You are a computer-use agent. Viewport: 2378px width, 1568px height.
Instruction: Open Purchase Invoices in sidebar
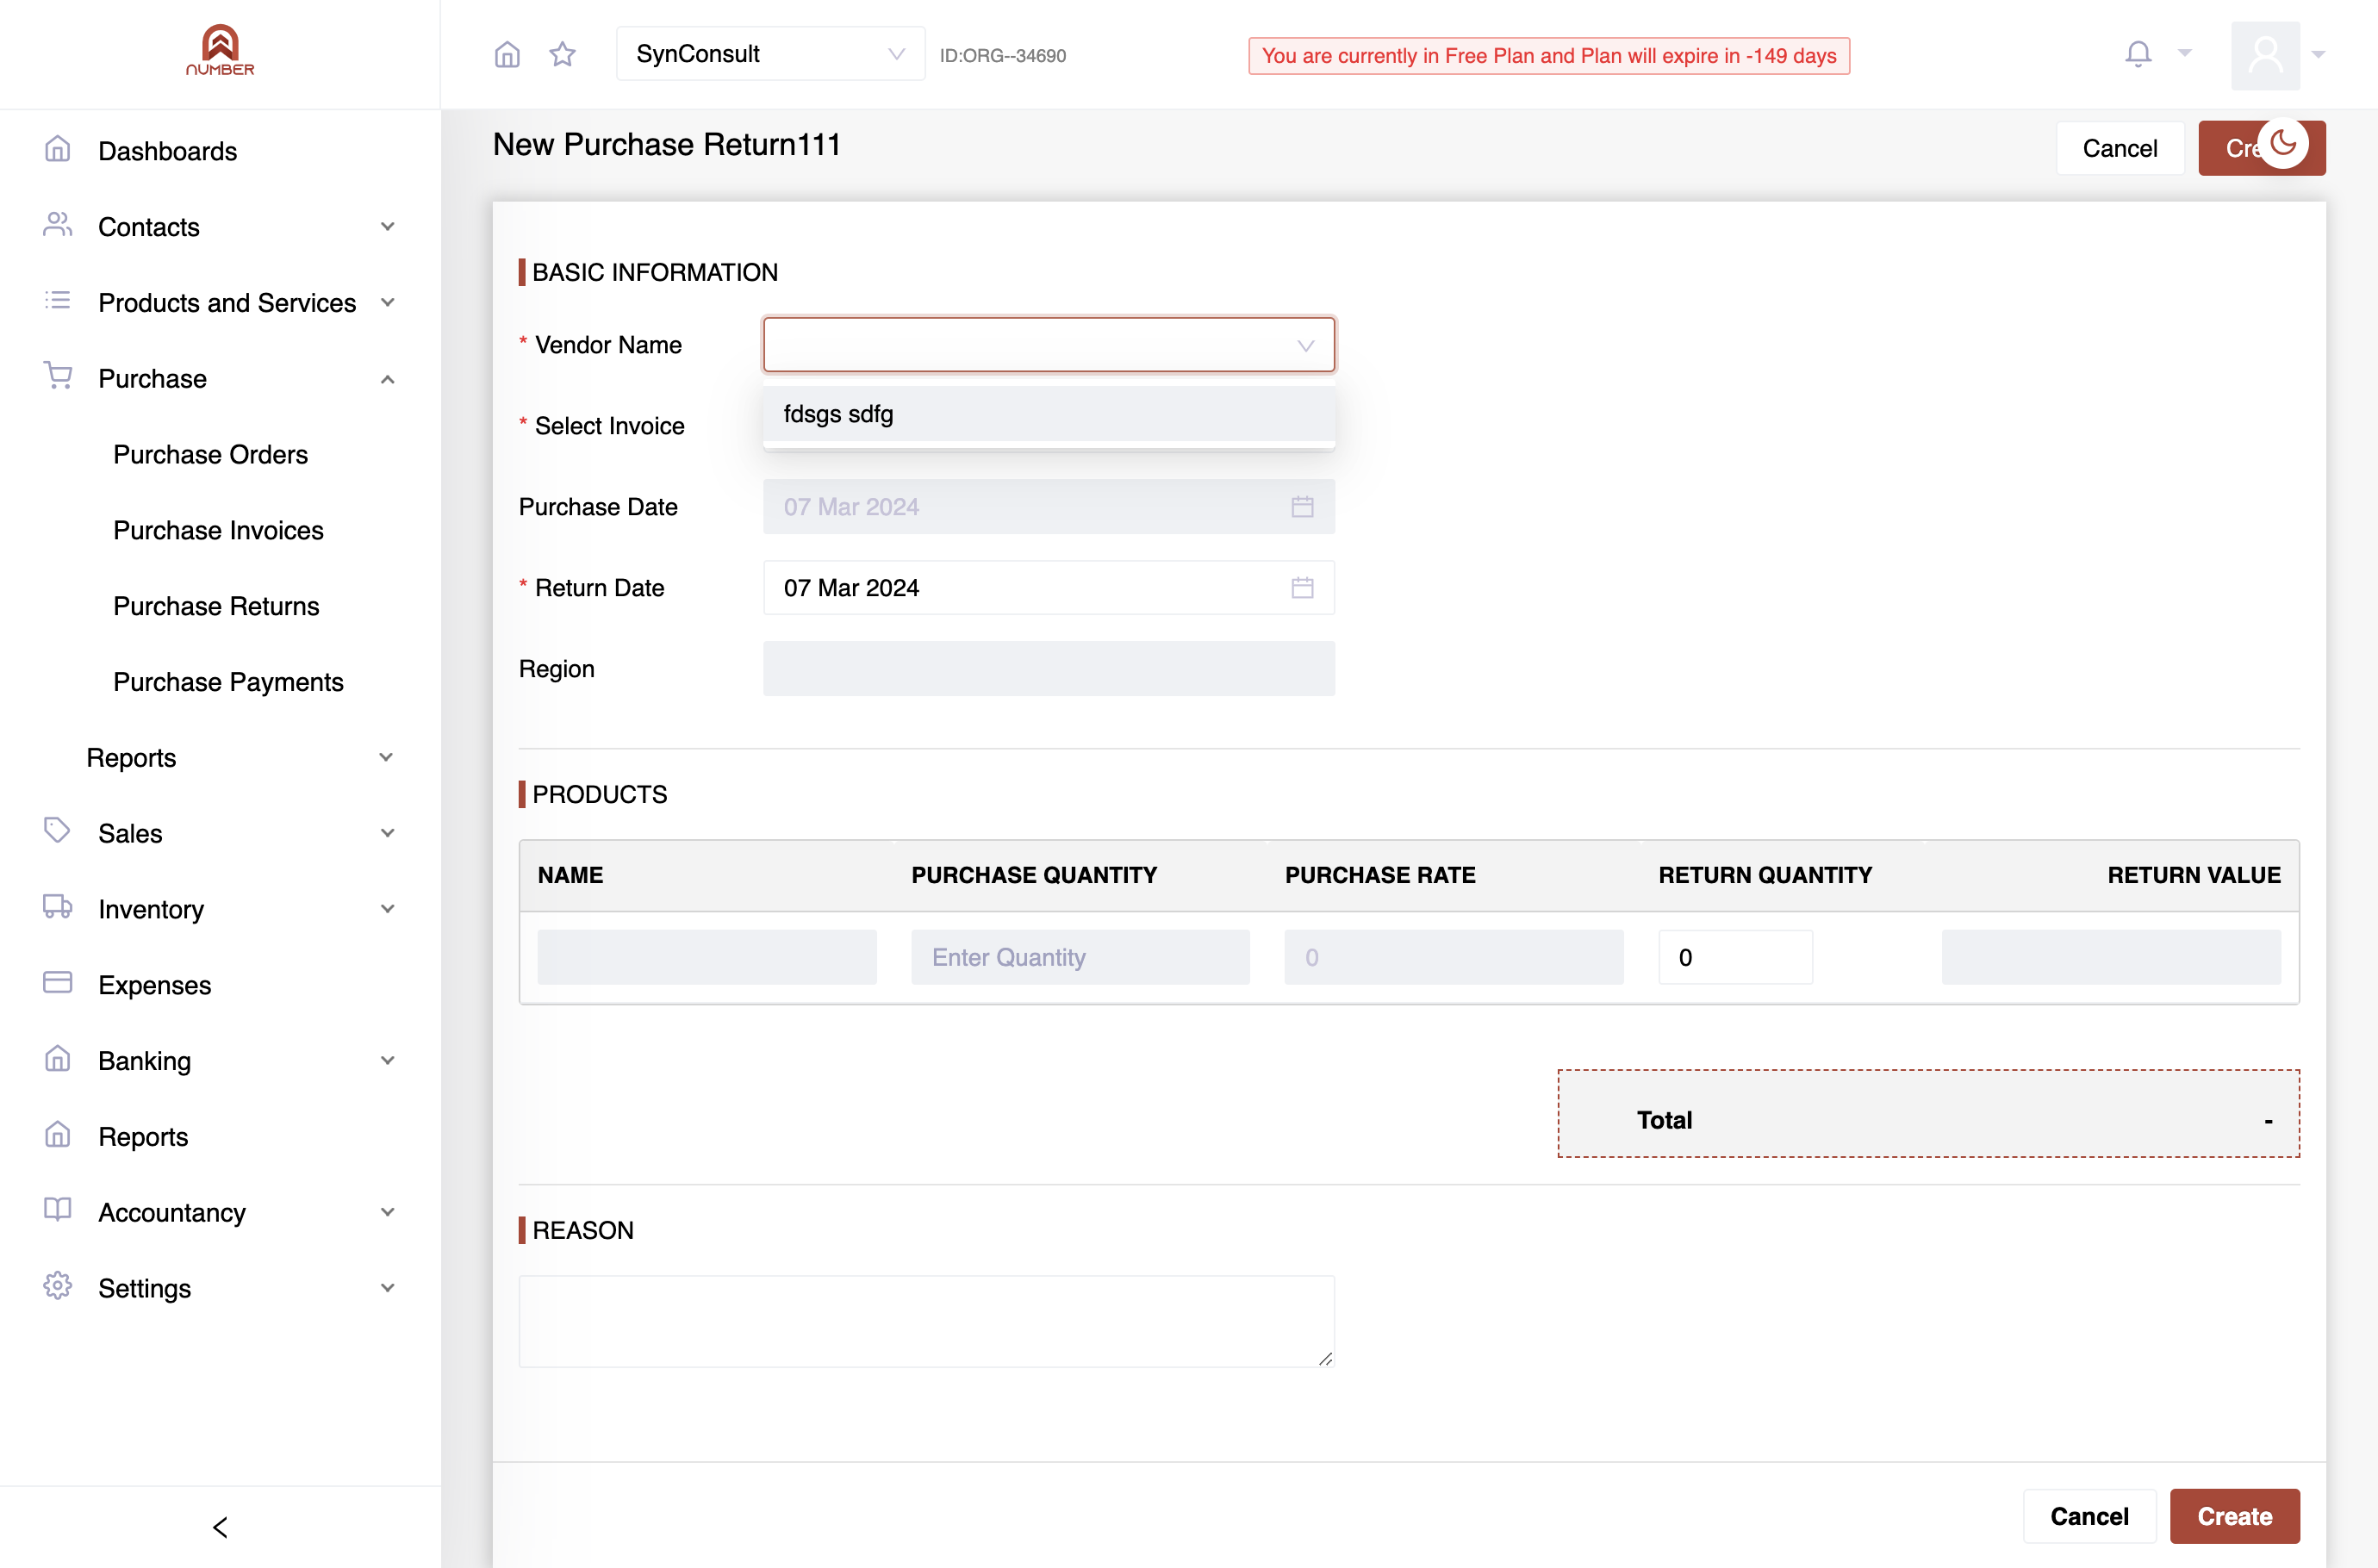coord(218,531)
